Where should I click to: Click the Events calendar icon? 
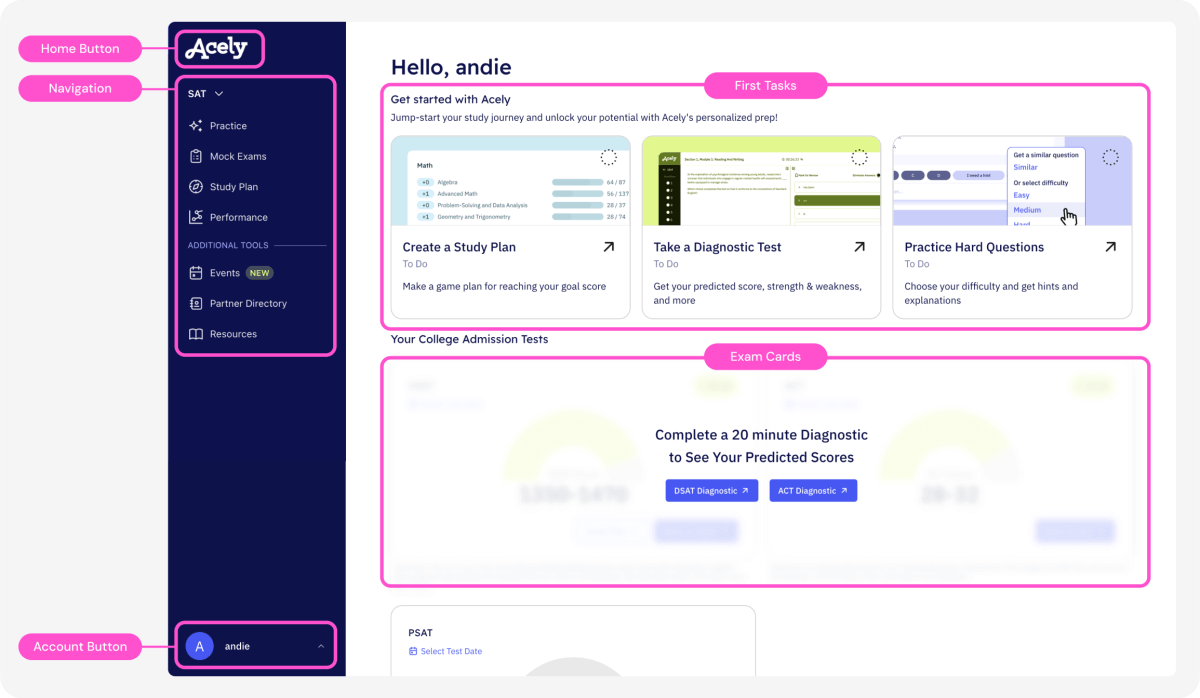tap(196, 273)
